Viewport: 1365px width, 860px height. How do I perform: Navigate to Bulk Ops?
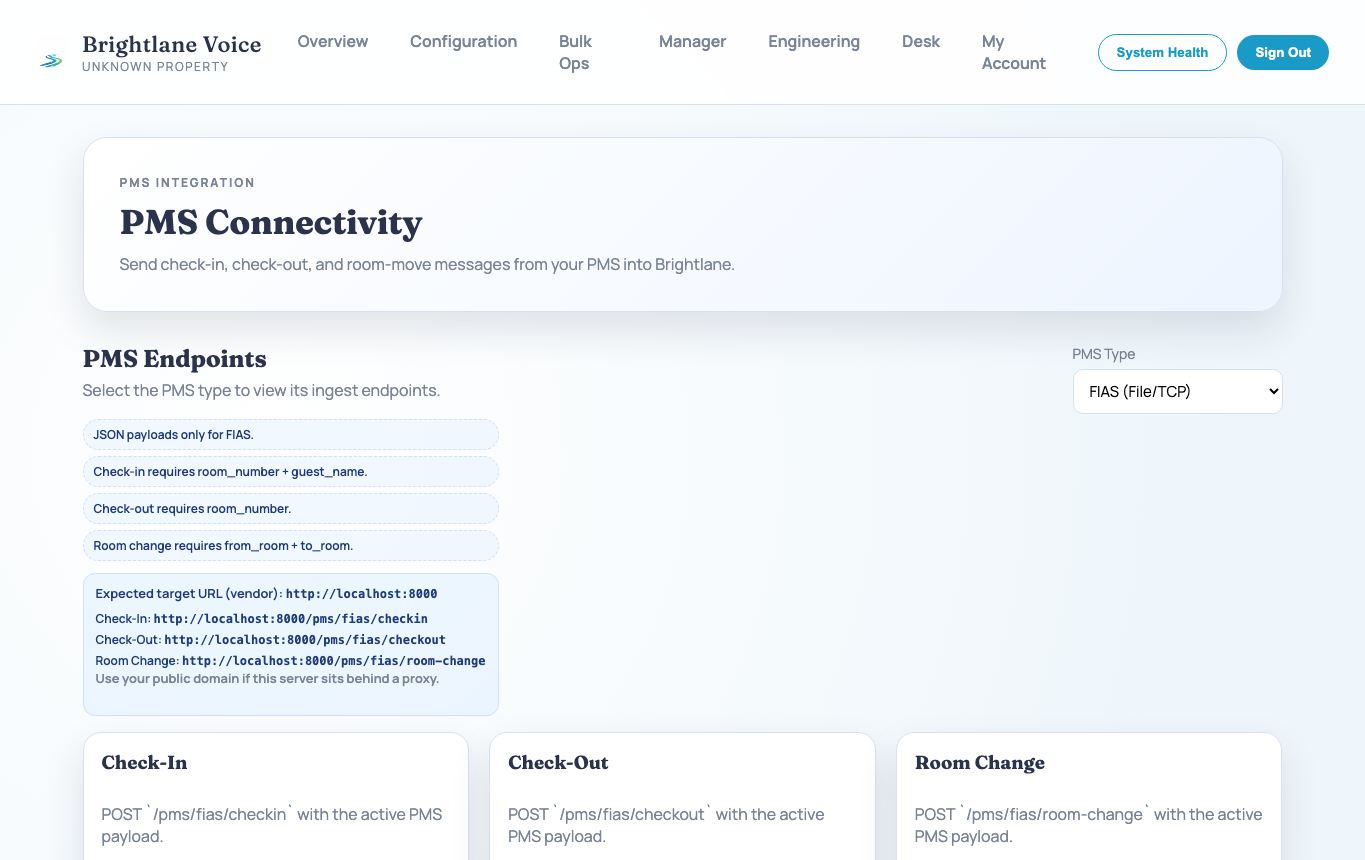click(575, 52)
